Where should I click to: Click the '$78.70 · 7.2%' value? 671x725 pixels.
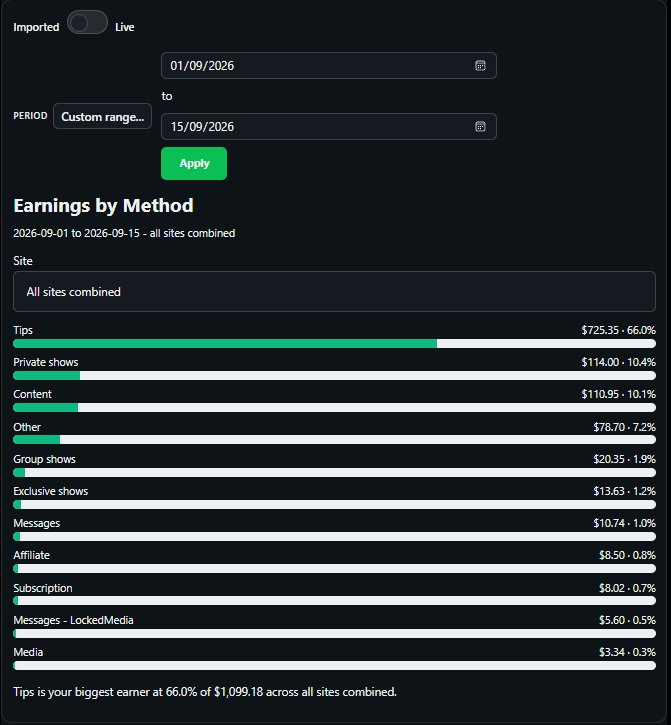(x=624, y=427)
